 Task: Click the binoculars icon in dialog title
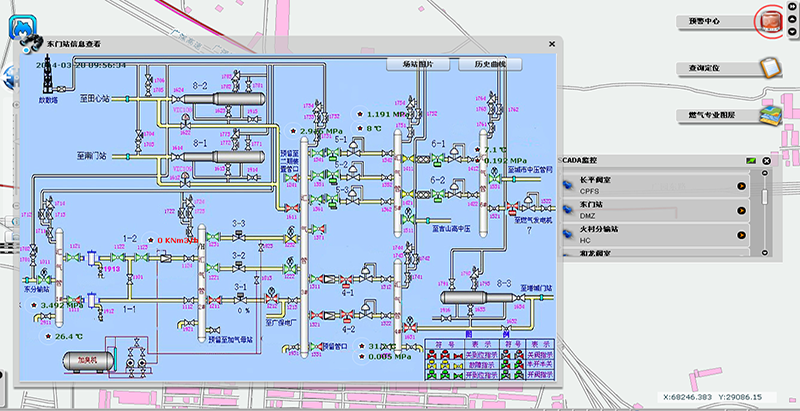pos(30,42)
